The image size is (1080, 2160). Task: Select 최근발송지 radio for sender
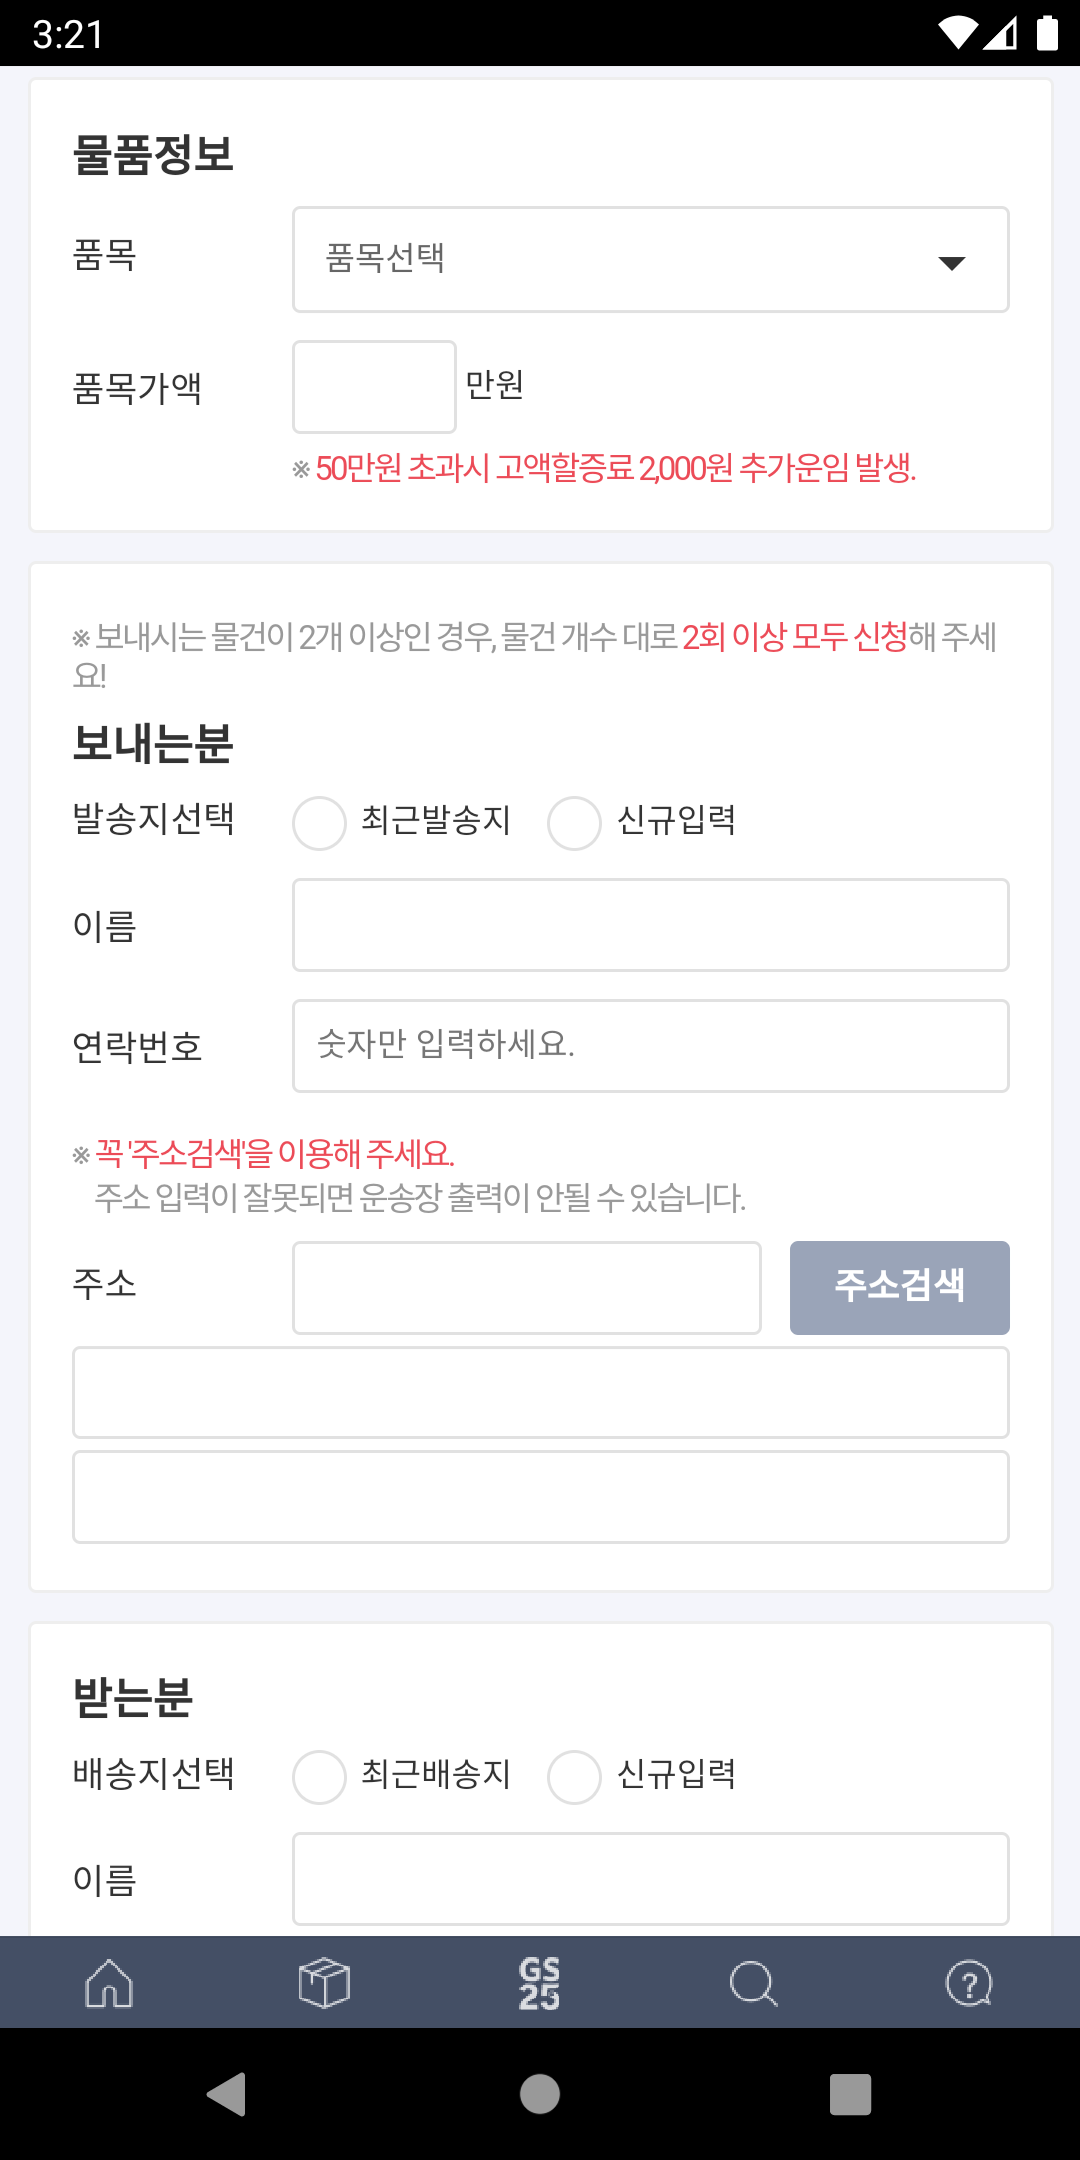click(320, 823)
